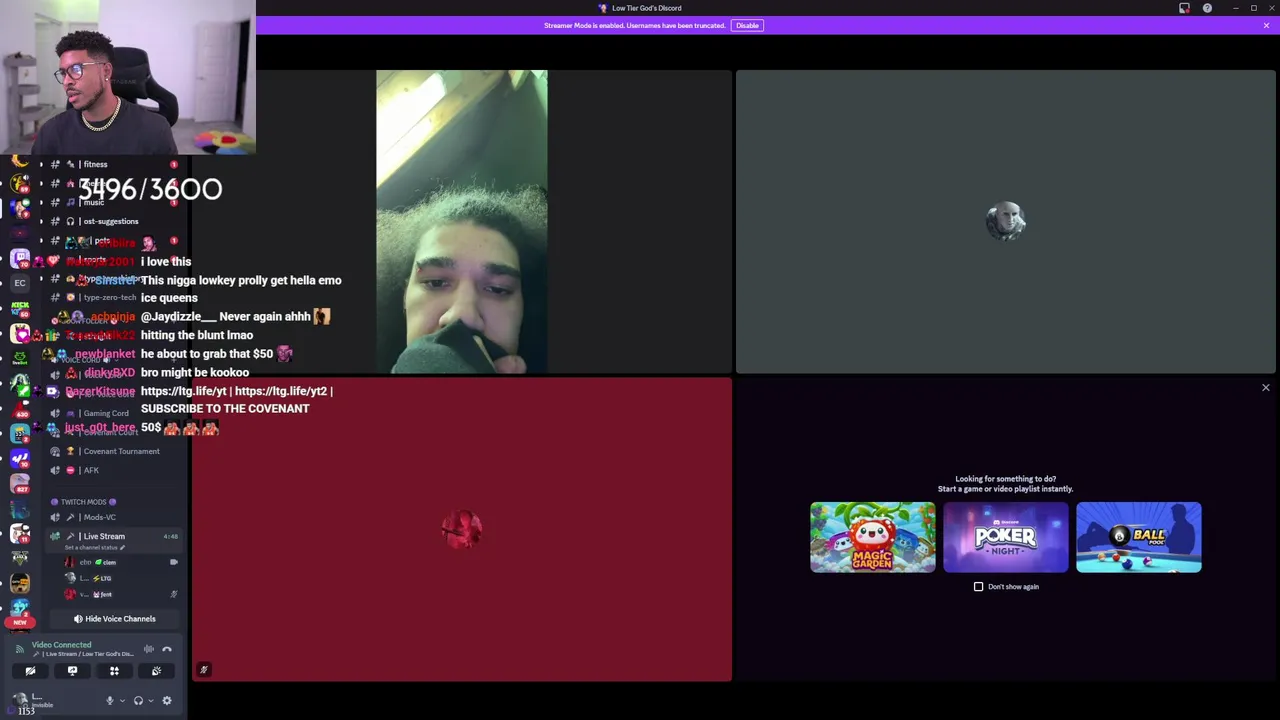Launch the Magic Garden activity

(872, 537)
